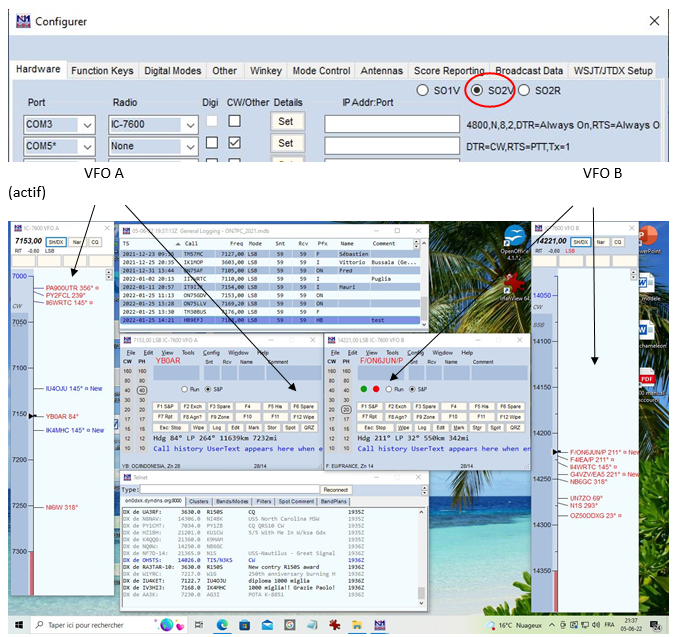The height and width of the screenshot is (637, 676).
Task: Open the Filters tab in Telnet window
Action: 263,501
